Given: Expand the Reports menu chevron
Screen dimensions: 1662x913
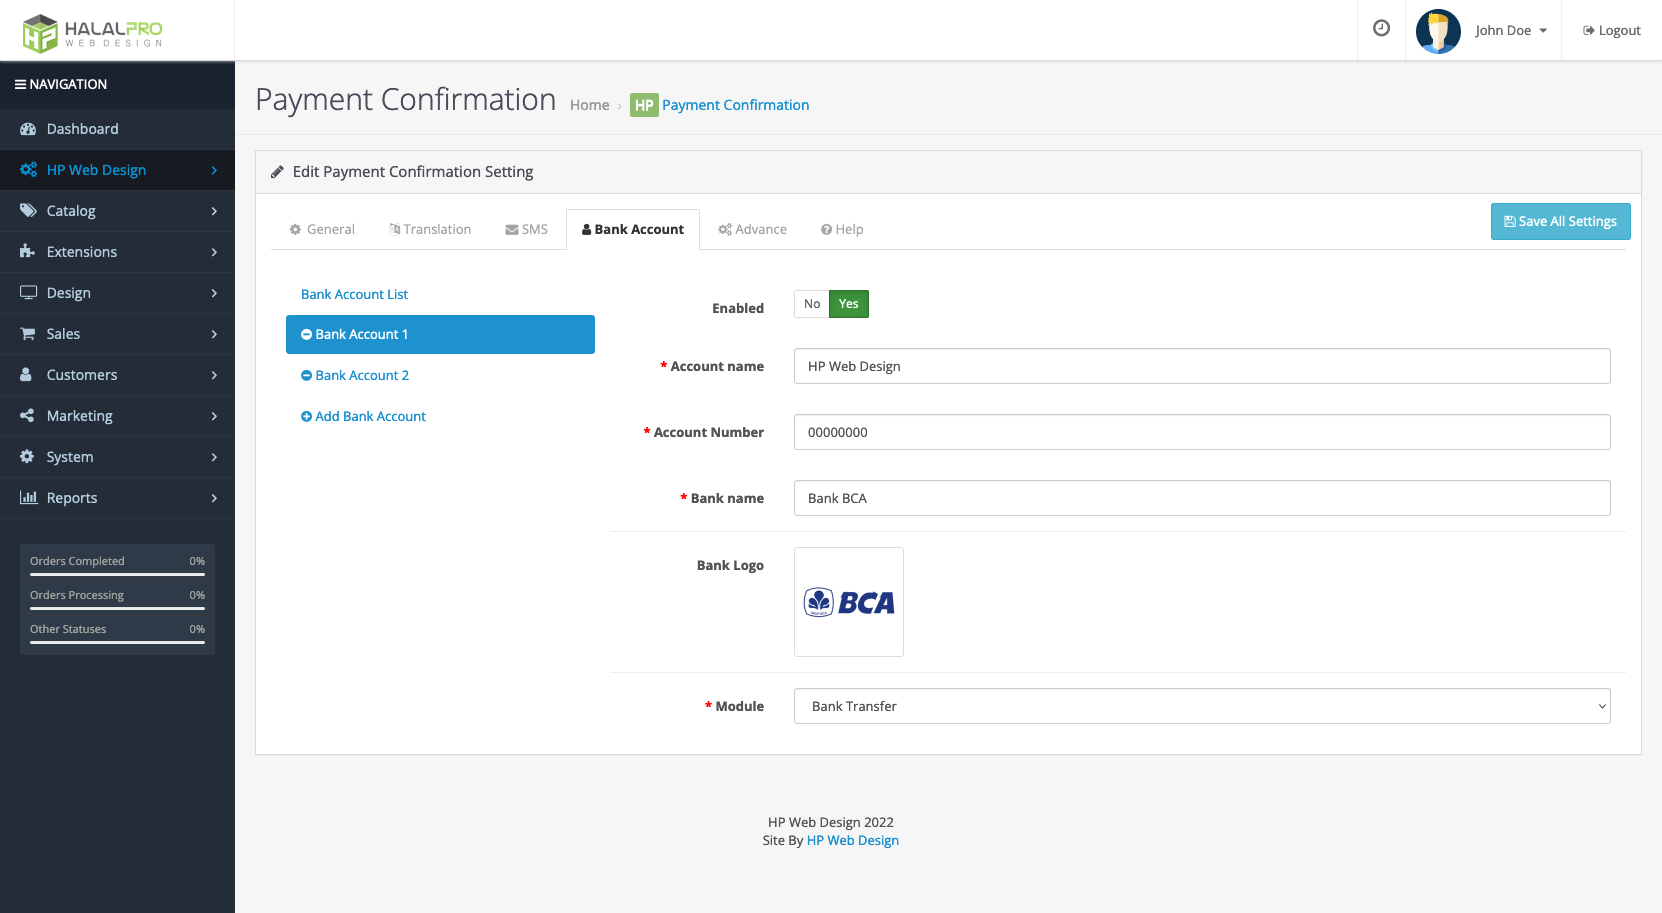Looking at the screenshot, I should pyautogui.click(x=214, y=498).
